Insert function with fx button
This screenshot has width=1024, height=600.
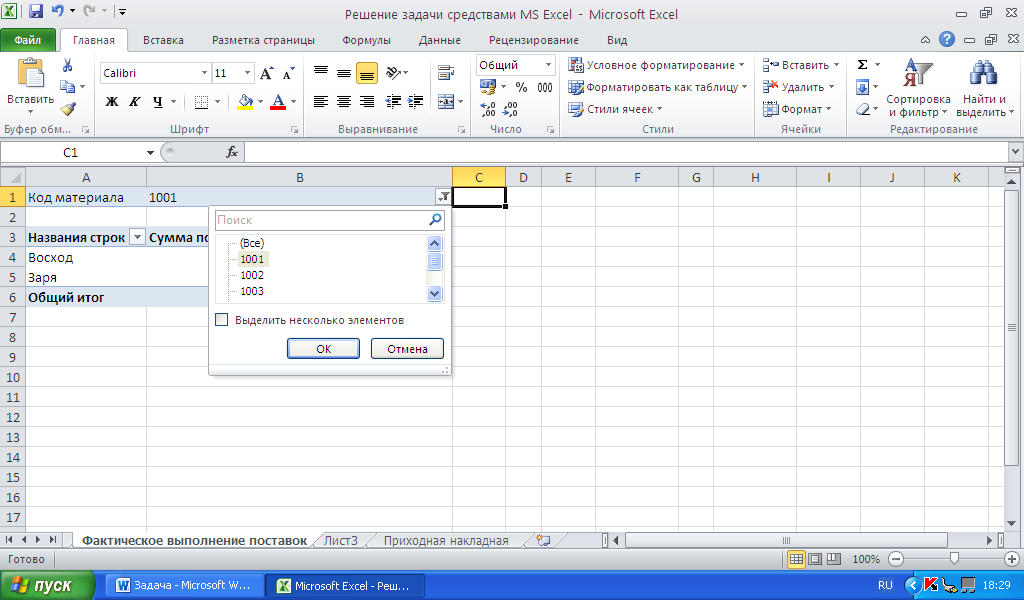232,152
